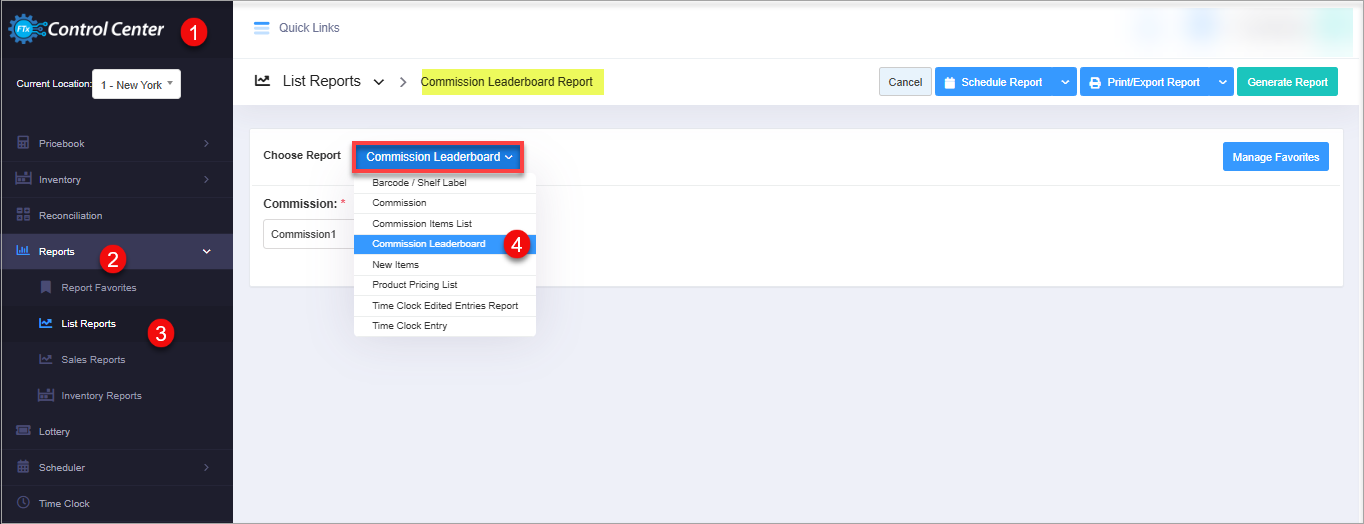The width and height of the screenshot is (1364, 524).
Task: Open Report Favorites in sidebar
Action: [98, 287]
